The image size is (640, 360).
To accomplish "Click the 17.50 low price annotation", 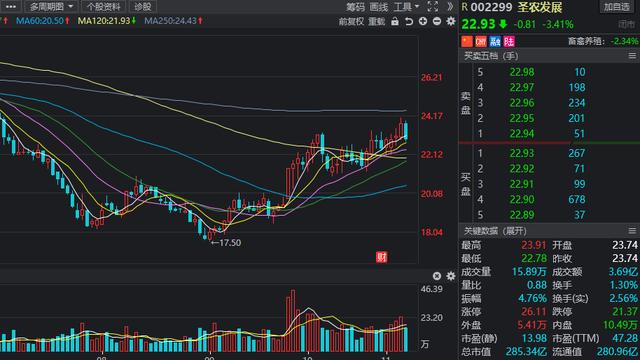I will (x=226, y=243).
